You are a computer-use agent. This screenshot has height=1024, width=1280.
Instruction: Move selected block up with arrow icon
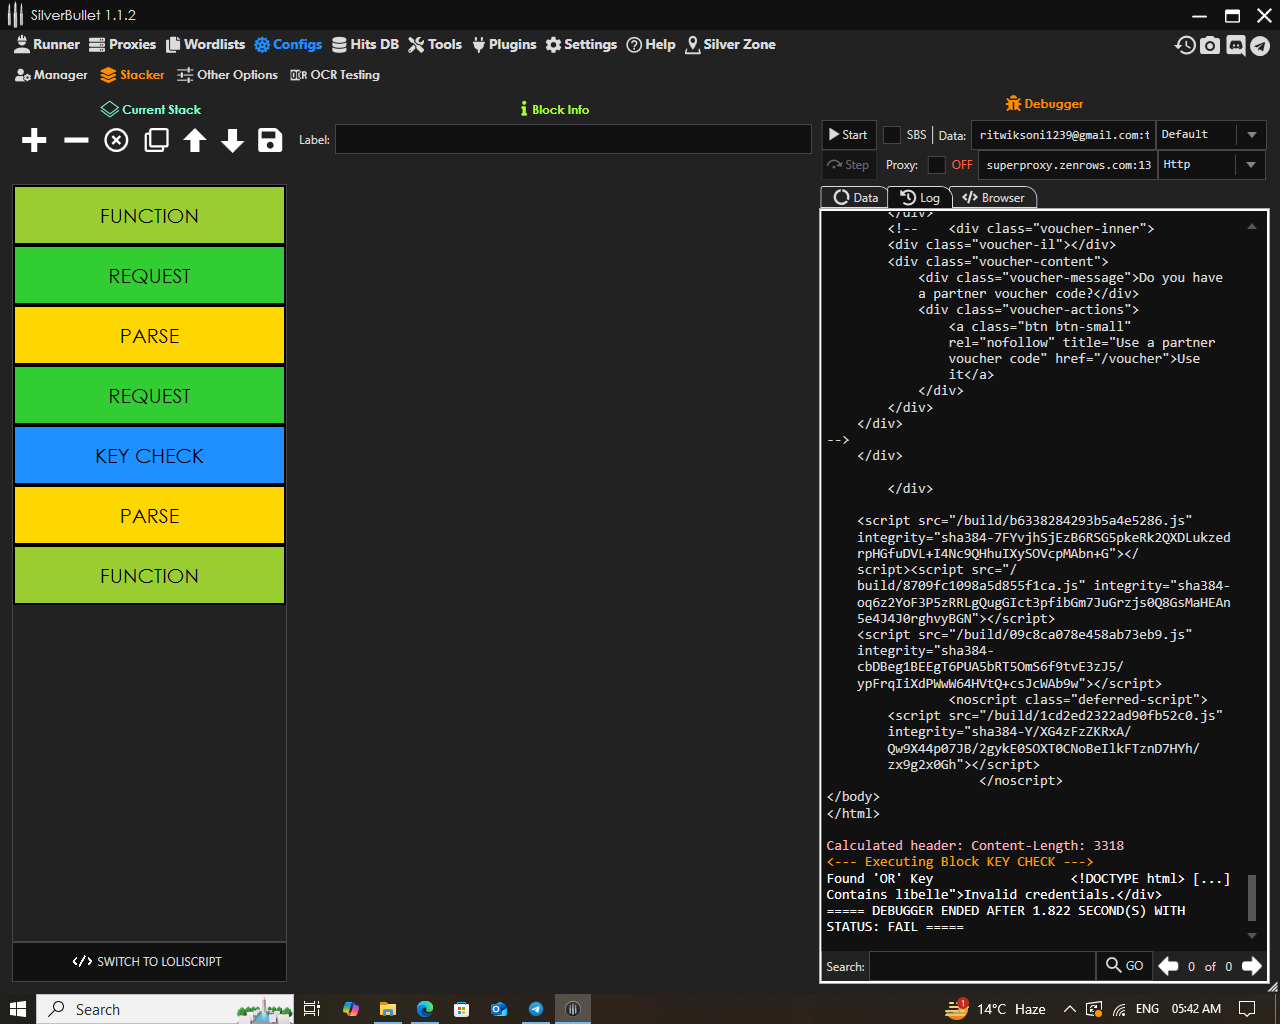[195, 140]
